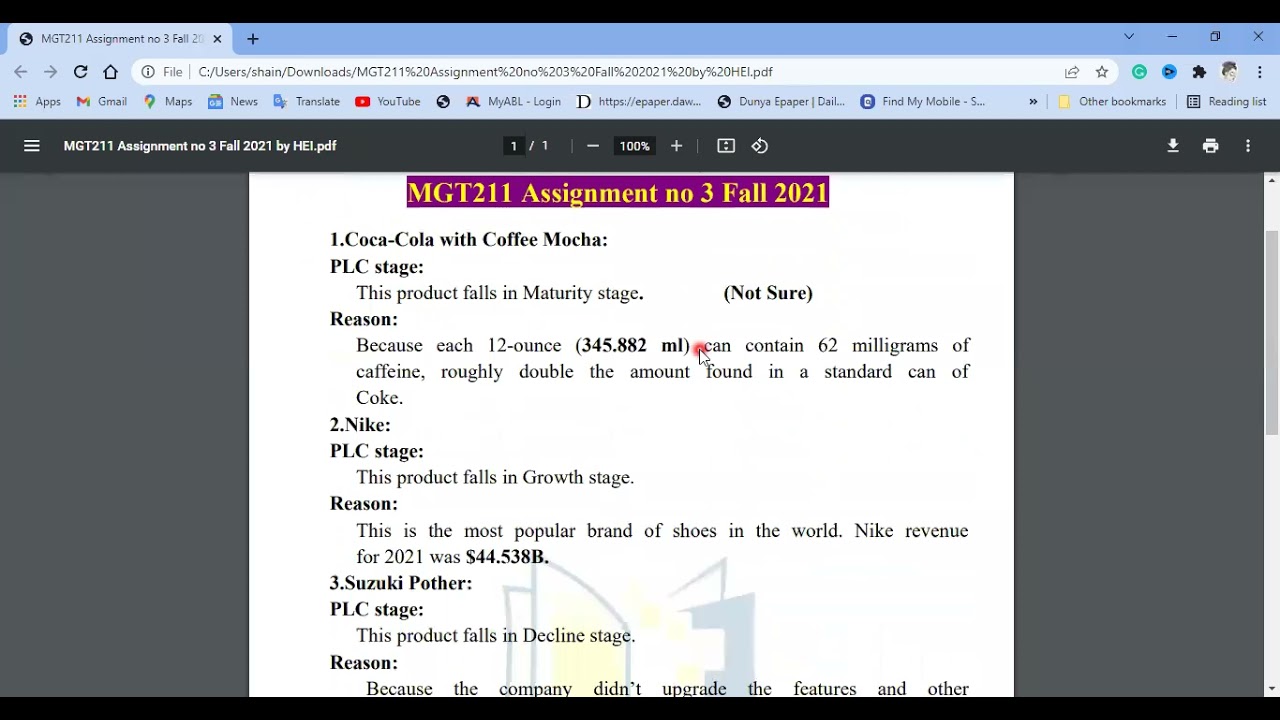1280x720 pixels.
Task: Share this page icon in address bar
Action: click(1072, 72)
